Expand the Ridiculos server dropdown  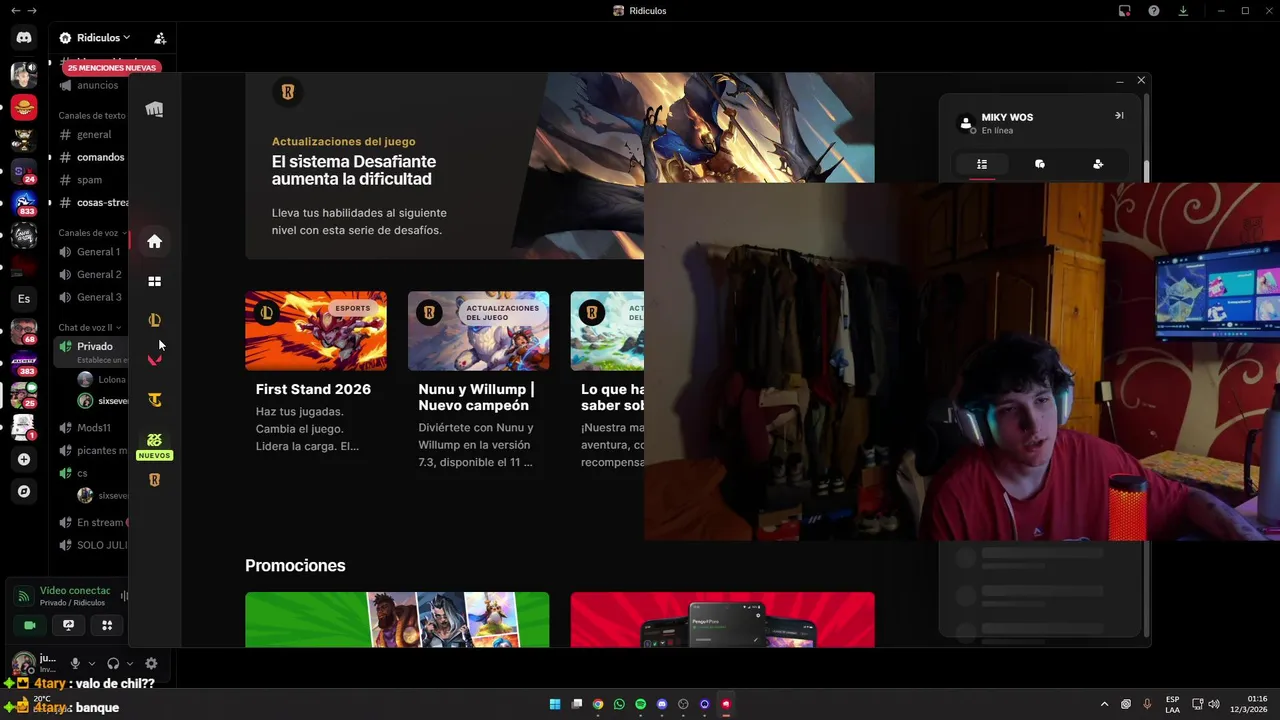coord(95,38)
